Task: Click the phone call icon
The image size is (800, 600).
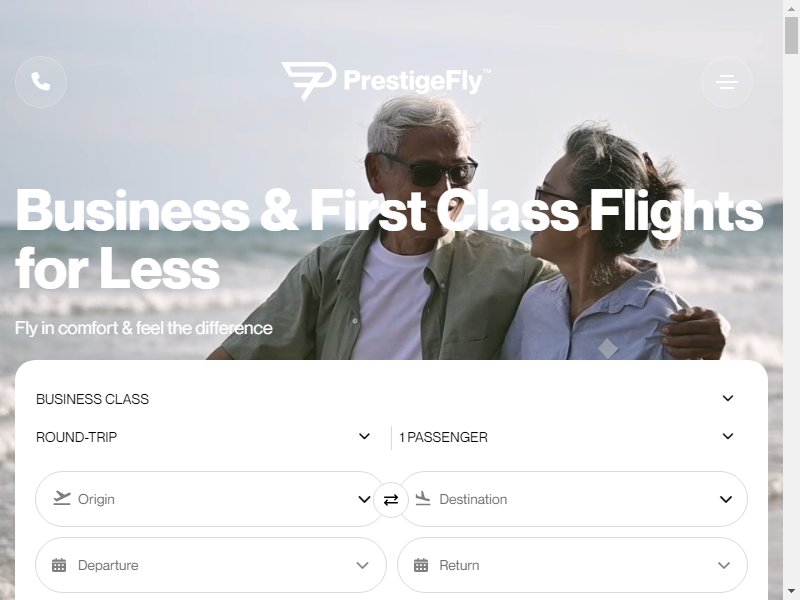Action: tap(41, 82)
